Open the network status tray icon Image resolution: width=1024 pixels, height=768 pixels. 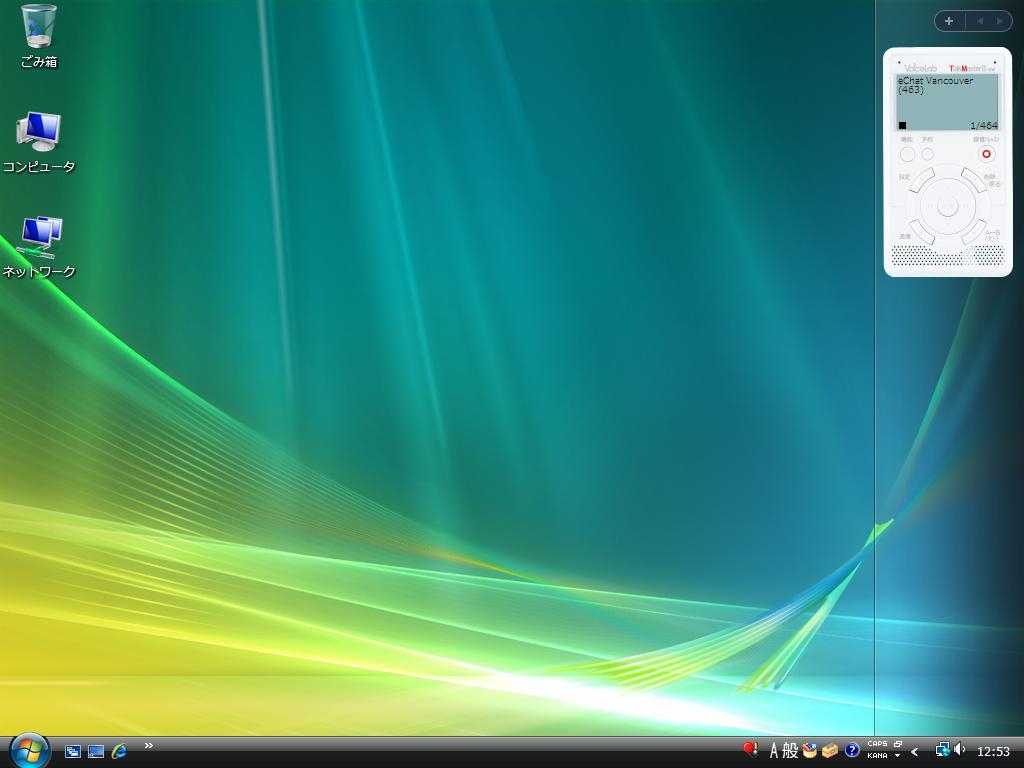[942, 750]
